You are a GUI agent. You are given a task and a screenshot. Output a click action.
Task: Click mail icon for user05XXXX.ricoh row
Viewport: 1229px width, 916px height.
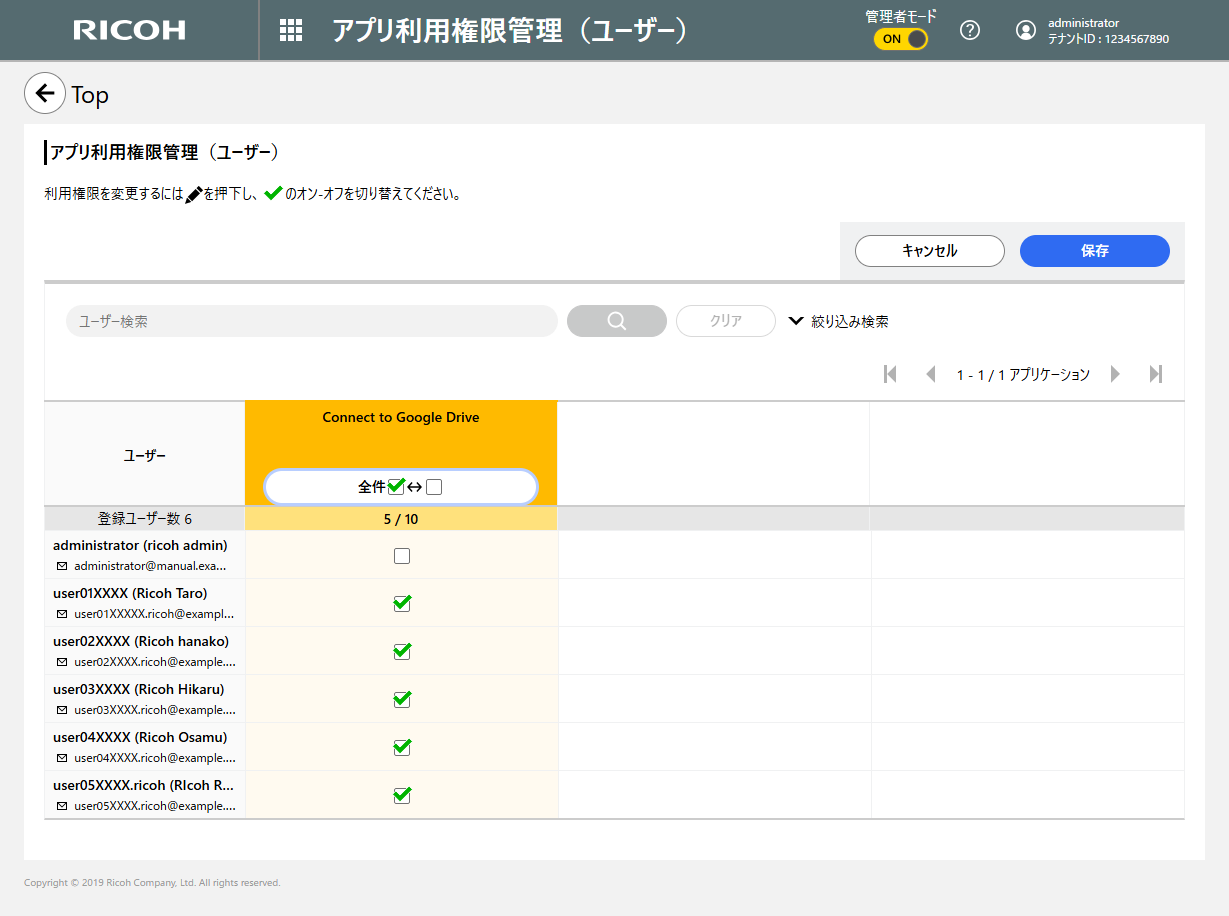pyautogui.click(x=62, y=806)
